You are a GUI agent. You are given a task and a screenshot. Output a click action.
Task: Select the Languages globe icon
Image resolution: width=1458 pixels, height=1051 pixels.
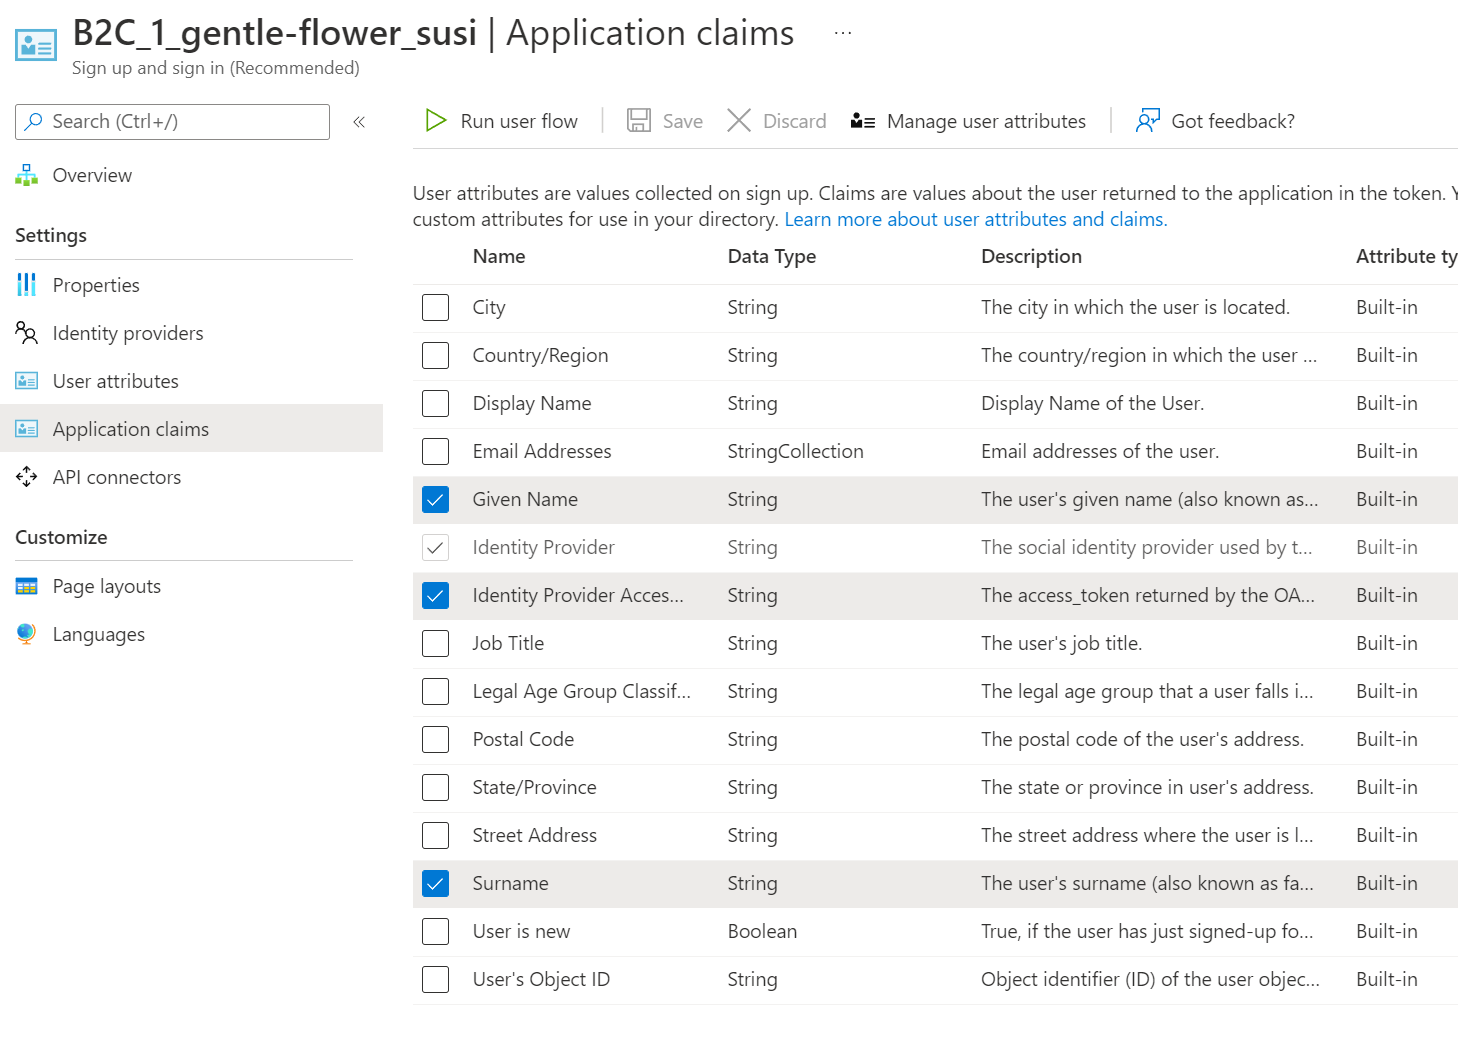26,633
